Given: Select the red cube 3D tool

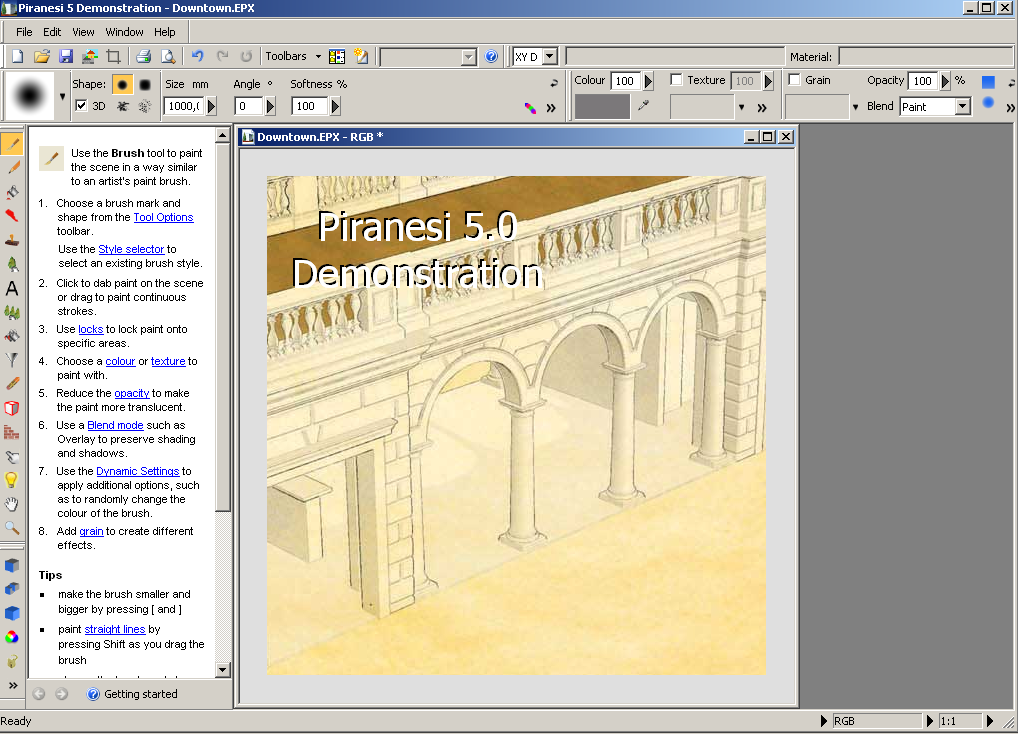Looking at the screenshot, I should (12, 408).
